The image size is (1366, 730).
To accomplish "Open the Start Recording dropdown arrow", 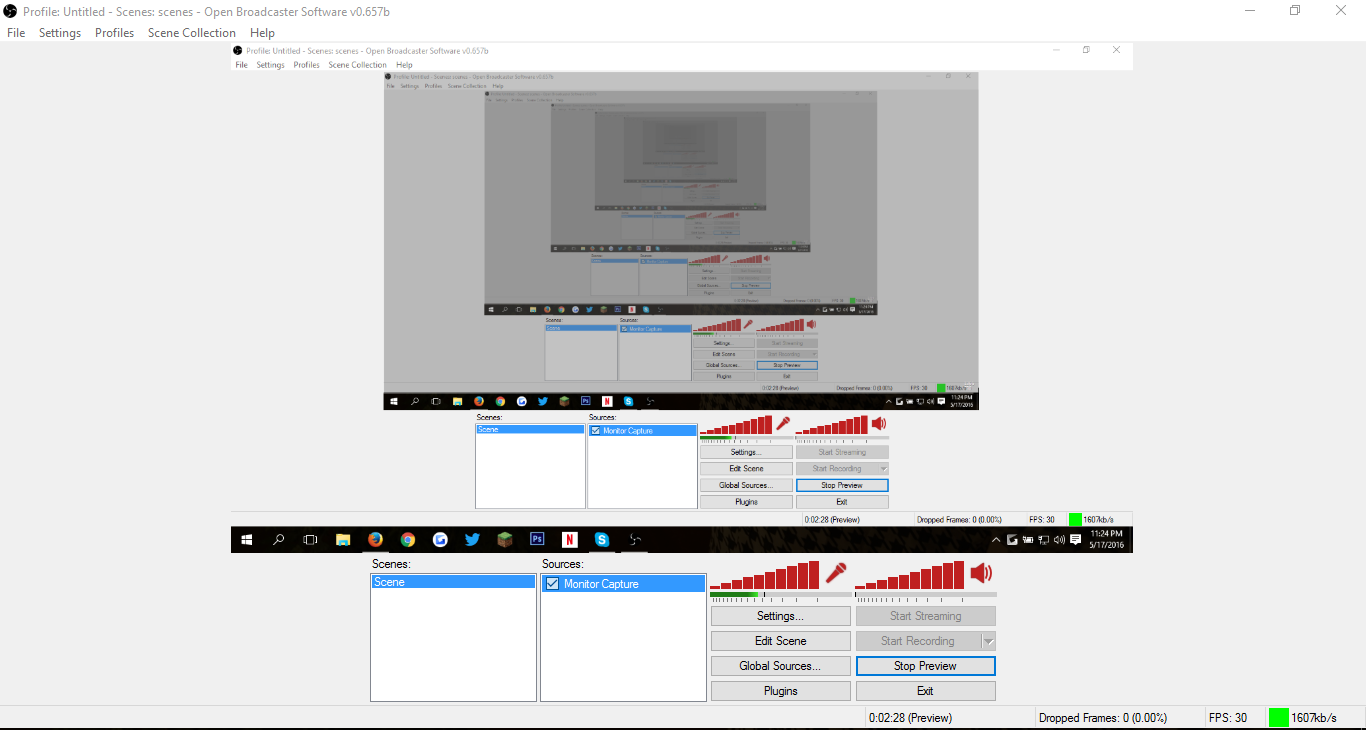I will click(988, 641).
